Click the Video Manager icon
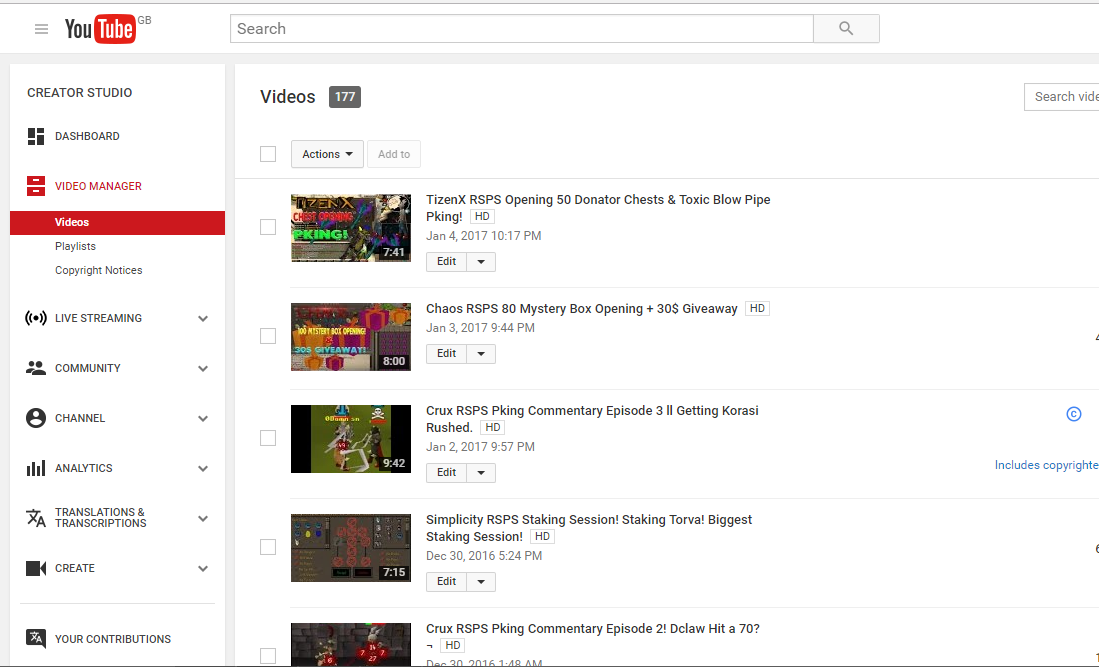The image size is (1099, 667). 36,186
